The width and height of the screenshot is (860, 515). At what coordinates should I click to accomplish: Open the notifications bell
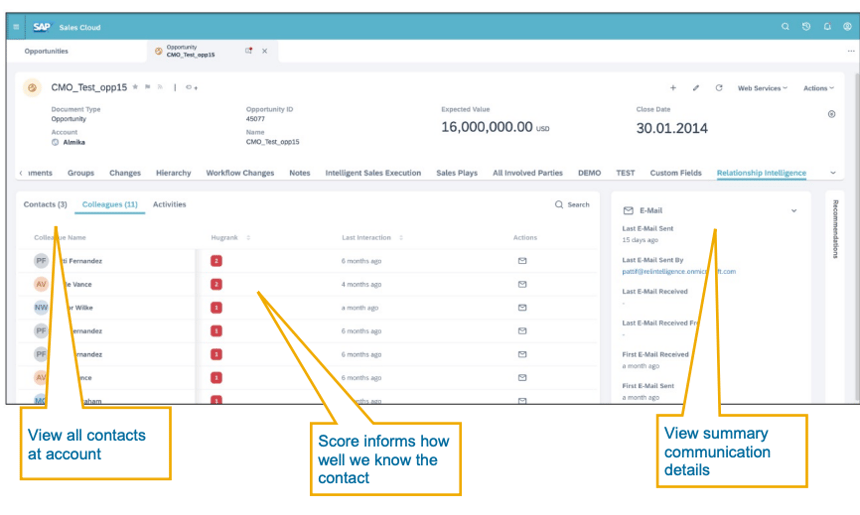827,26
